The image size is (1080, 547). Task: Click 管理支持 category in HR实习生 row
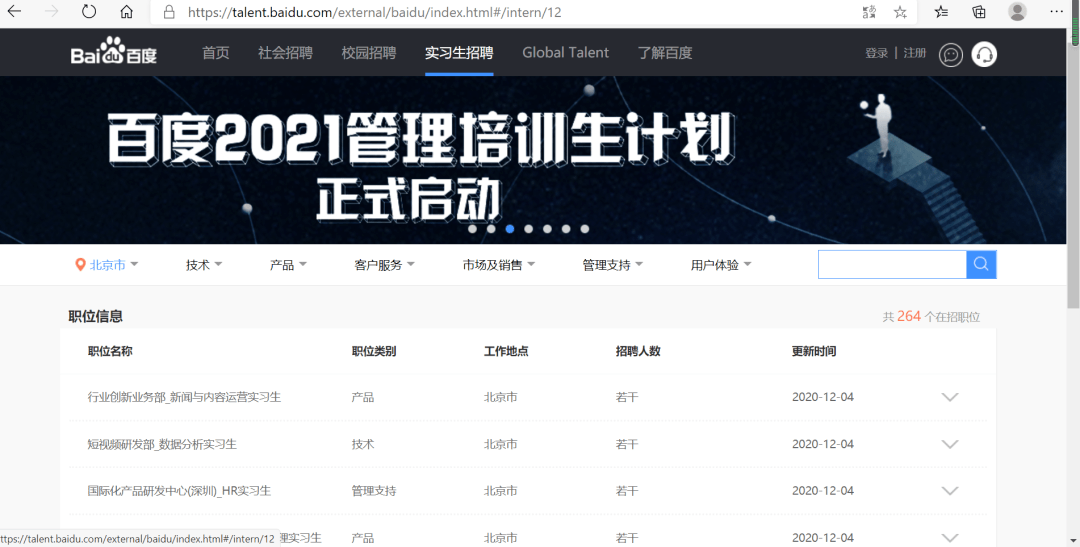pyautogui.click(x=374, y=491)
